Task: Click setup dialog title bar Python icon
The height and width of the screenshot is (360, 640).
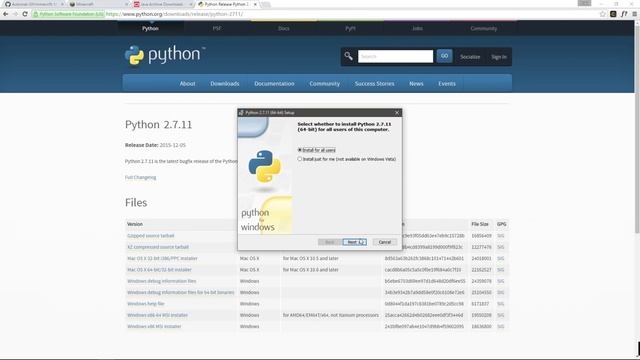Action: [x=241, y=113]
